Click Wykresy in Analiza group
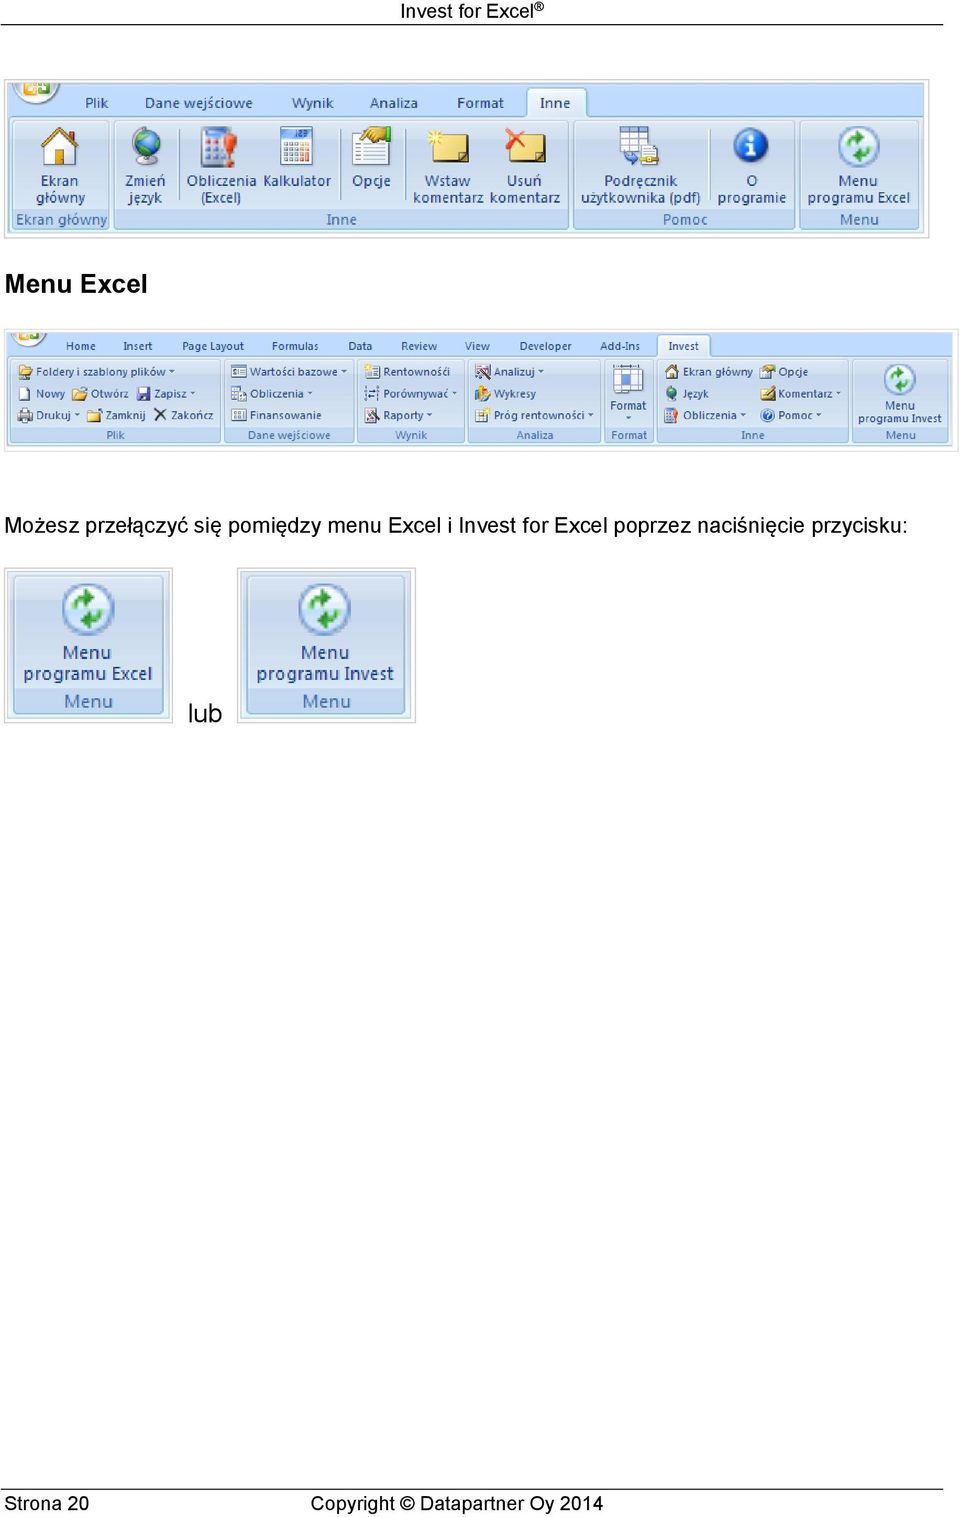The height and width of the screenshot is (1517, 960). [x=505, y=394]
